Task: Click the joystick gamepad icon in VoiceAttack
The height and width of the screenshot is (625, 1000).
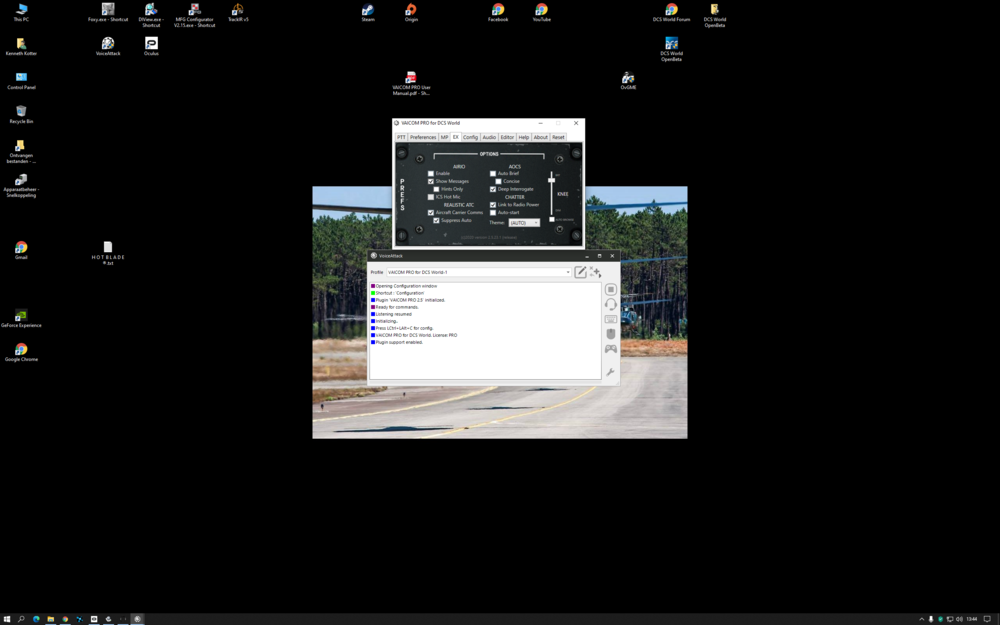Action: (611, 349)
